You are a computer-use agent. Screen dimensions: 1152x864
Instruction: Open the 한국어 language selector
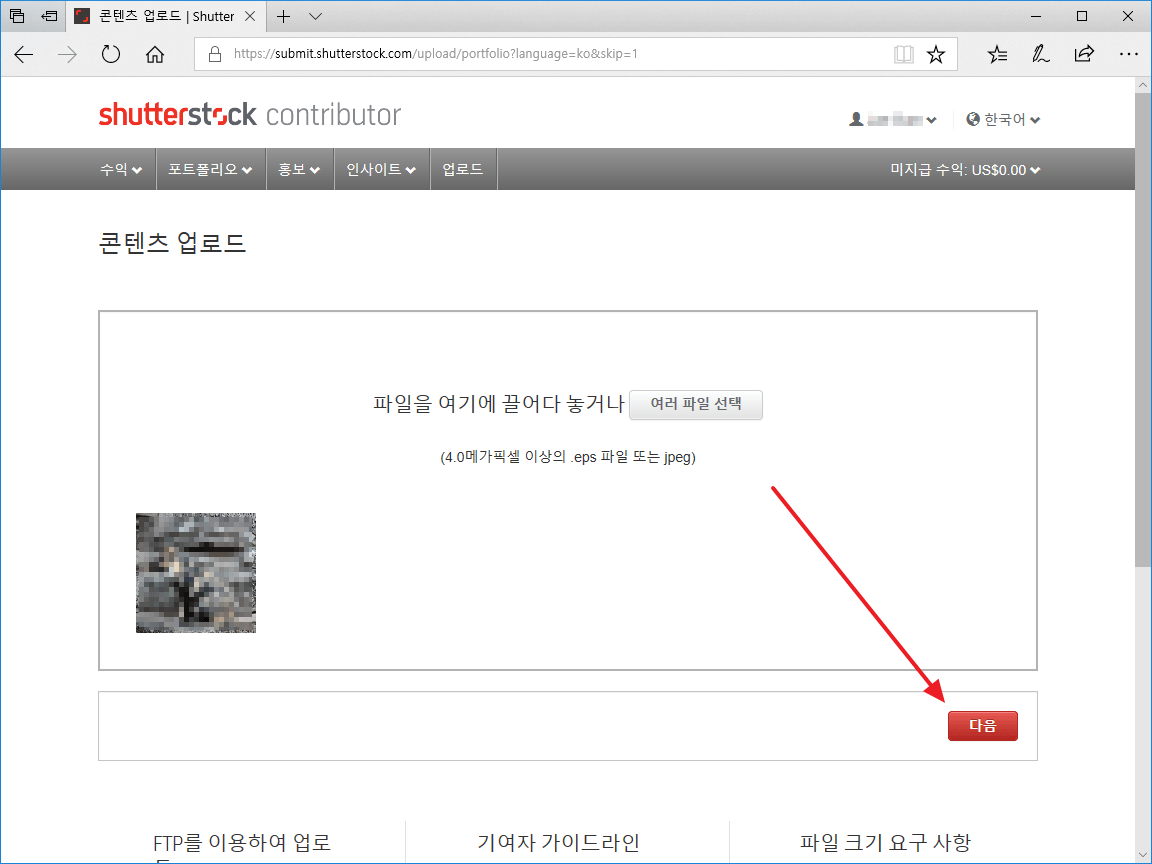point(1003,120)
